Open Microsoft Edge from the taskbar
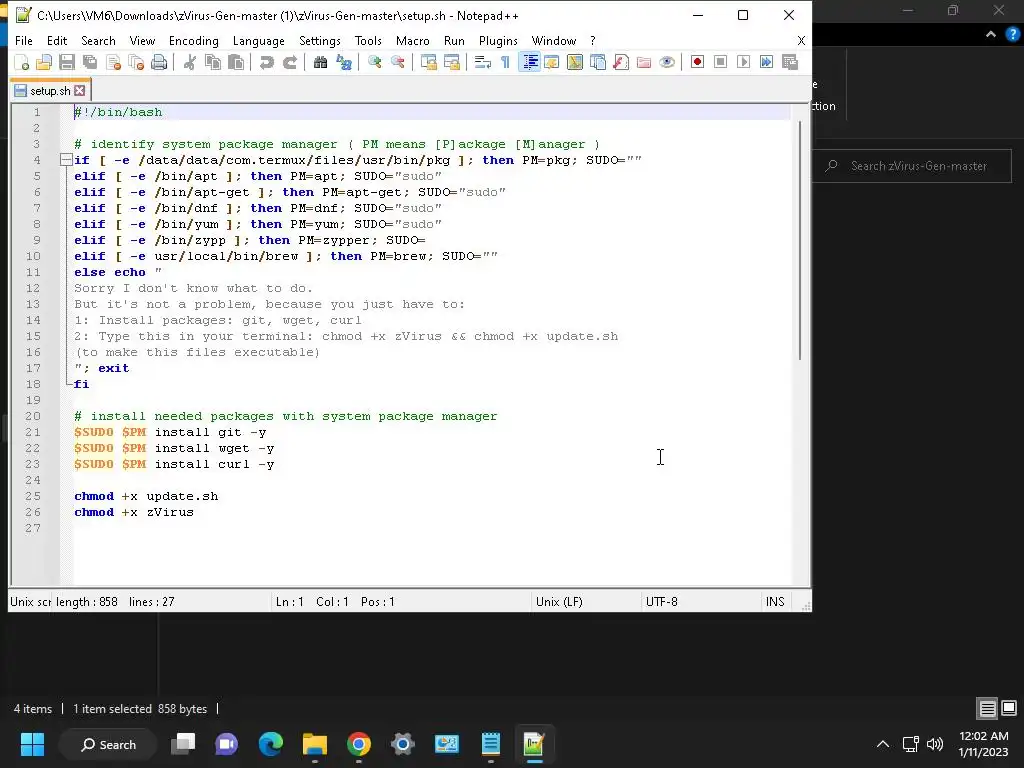The image size is (1024, 768). [x=270, y=744]
